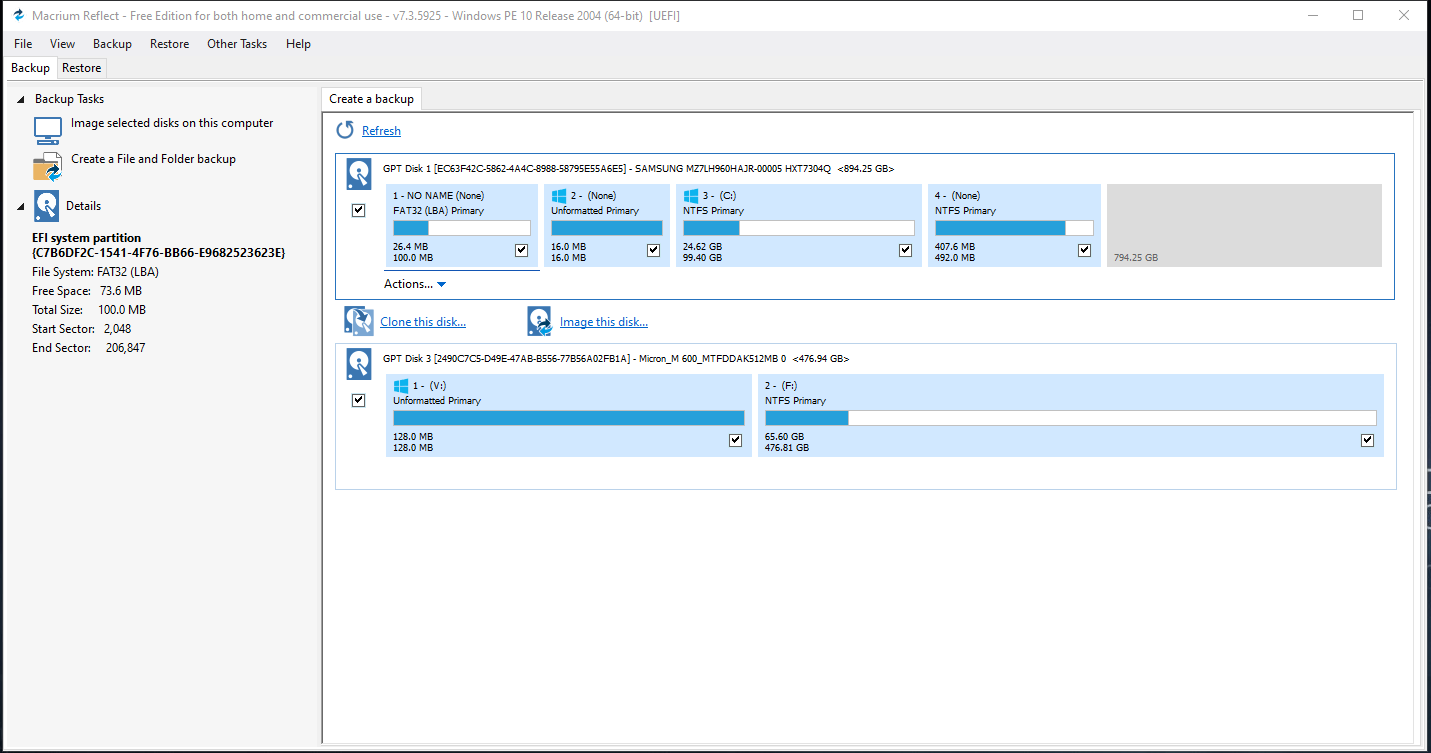Click the 'Start Sector: 2,048' detail
This screenshot has width=1431, height=753.
[x=82, y=329]
